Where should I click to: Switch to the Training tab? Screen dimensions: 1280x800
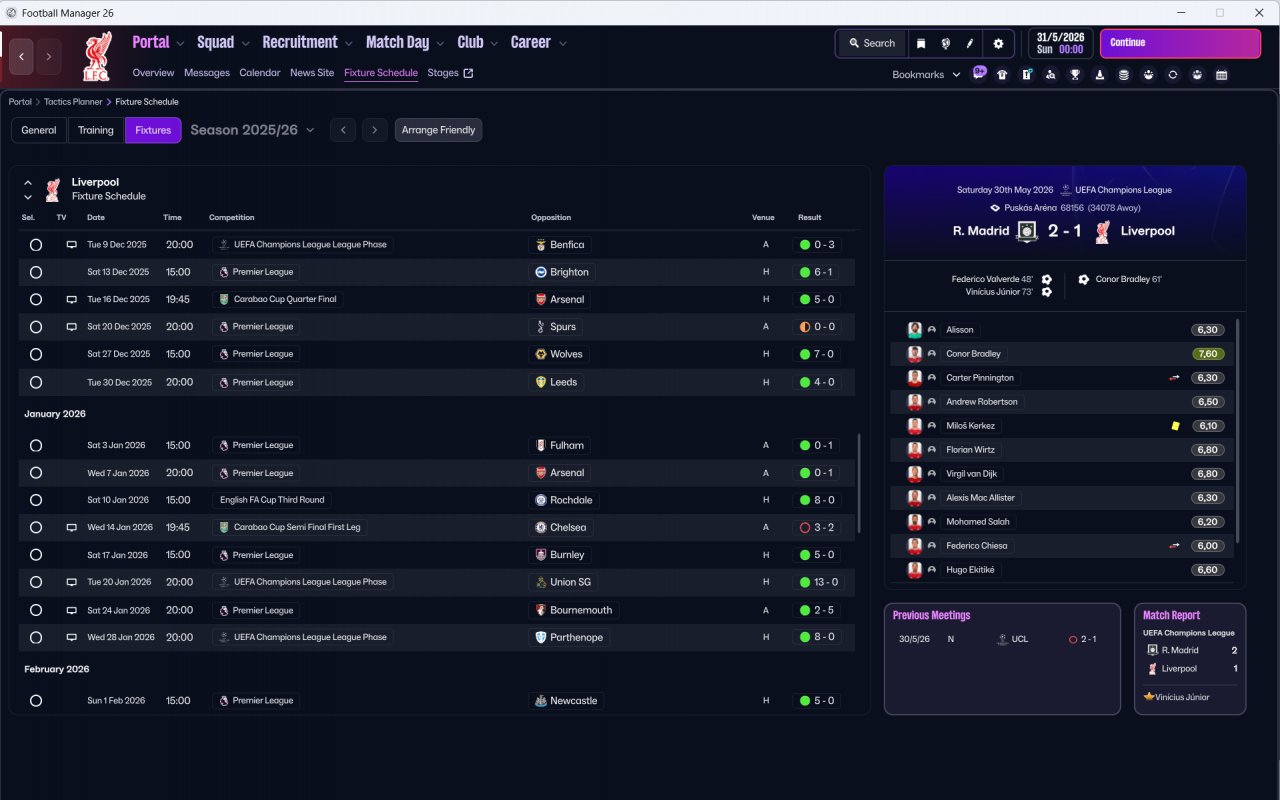(96, 130)
